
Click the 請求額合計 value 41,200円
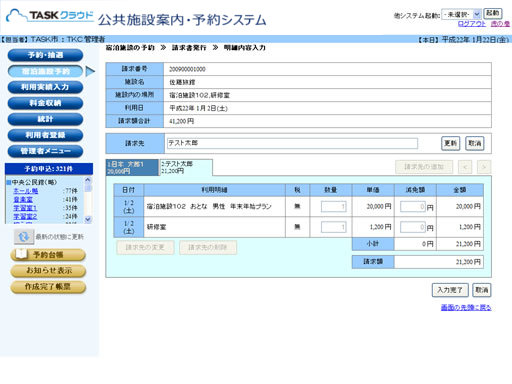click(x=181, y=121)
